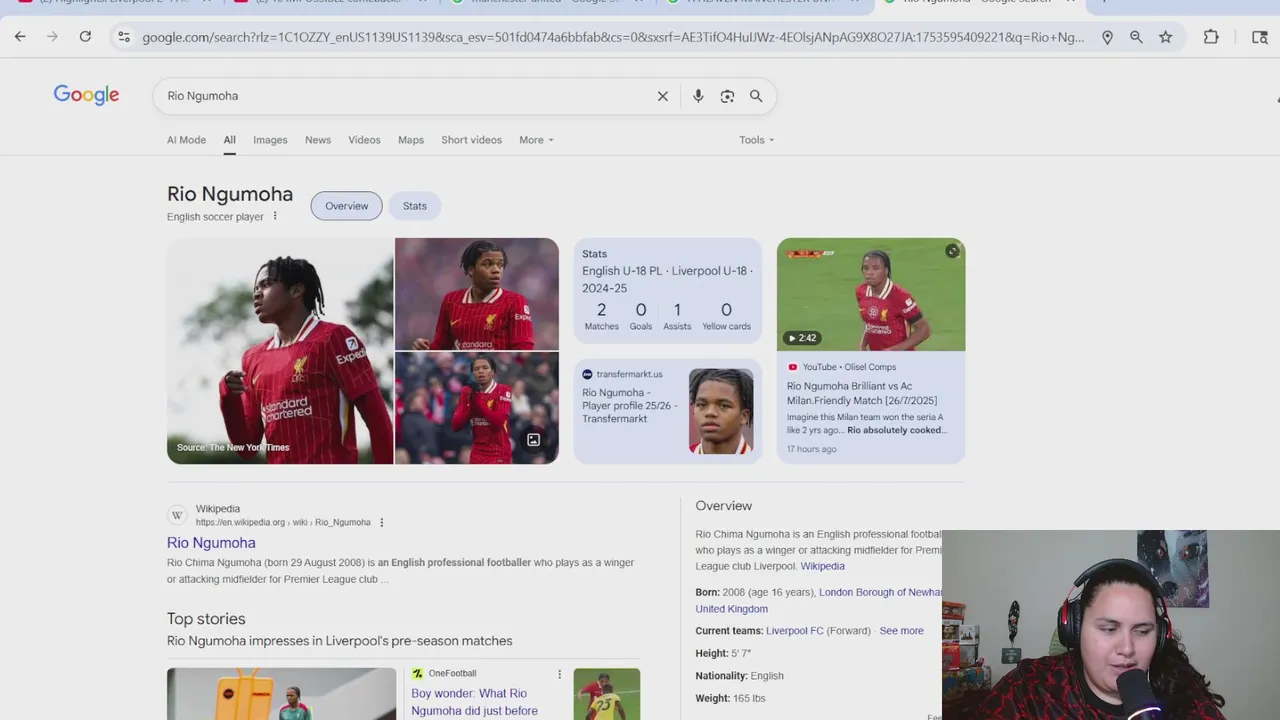Open the image gallery icon on photo
Image resolution: width=1280 pixels, height=720 pixels.
click(x=534, y=440)
